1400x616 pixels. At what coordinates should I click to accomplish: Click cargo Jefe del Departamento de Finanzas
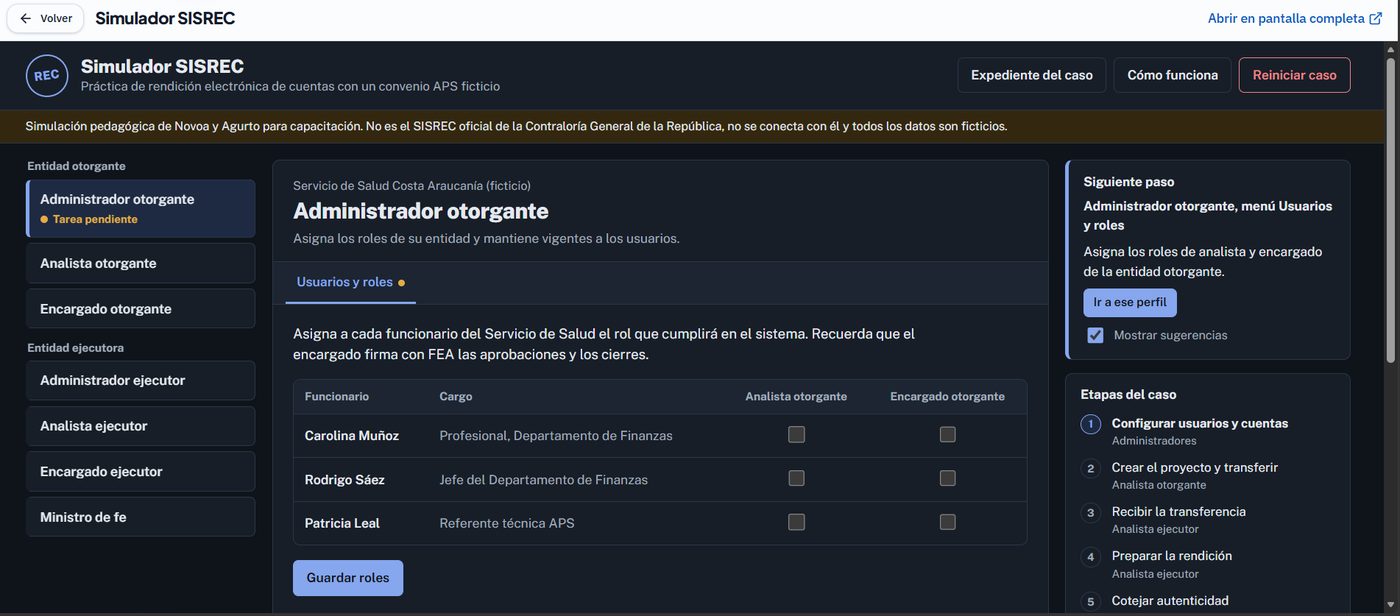point(544,480)
